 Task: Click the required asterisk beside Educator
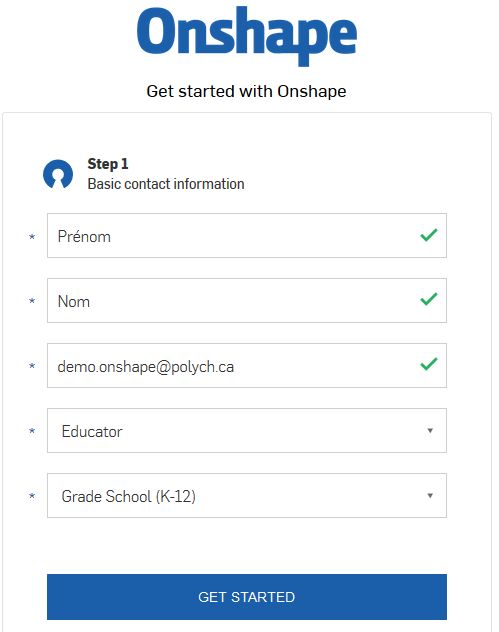(x=32, y=431)
